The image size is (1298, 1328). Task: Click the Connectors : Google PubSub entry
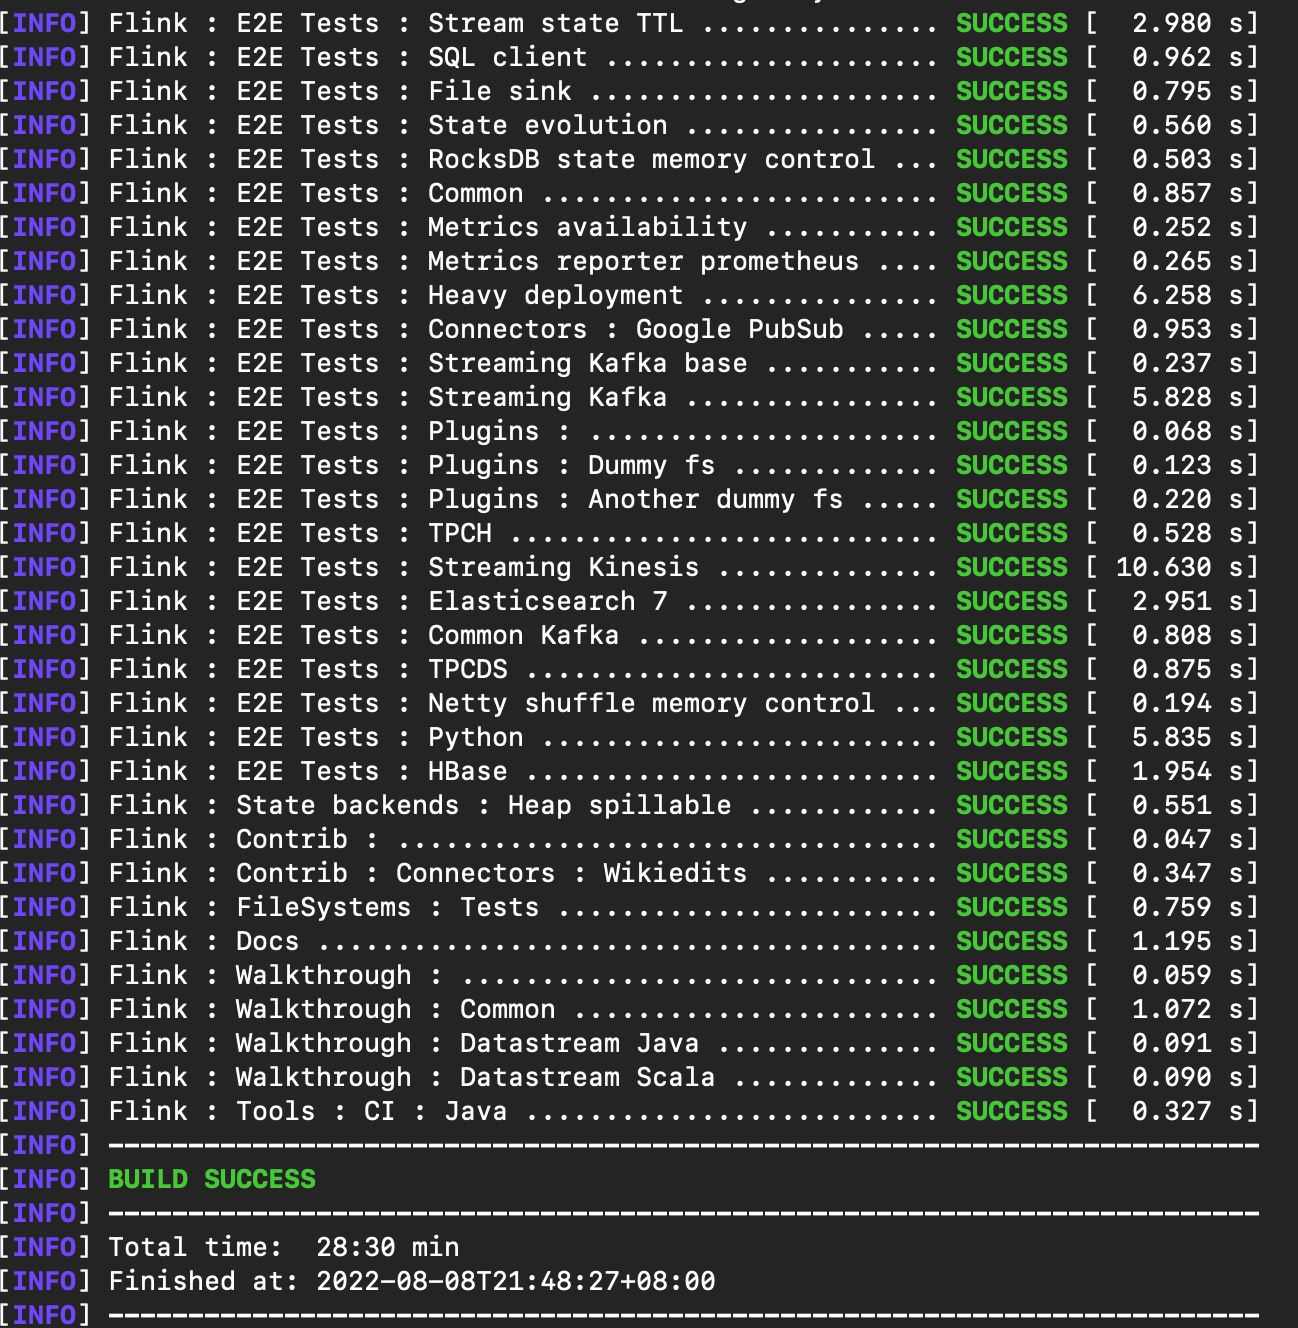click(x=635, y=329)
